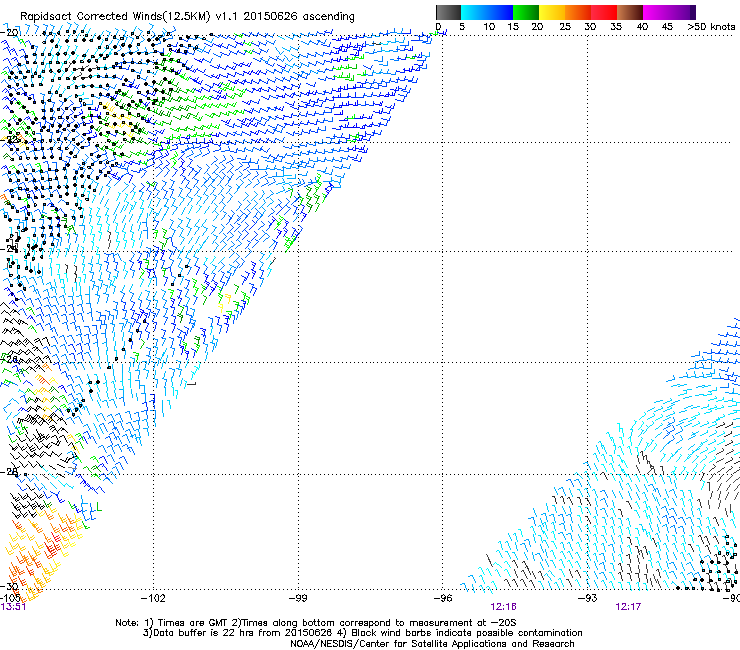
Task: Click the green 15-20 knots legend swatch
Action: tap(526, 12)
